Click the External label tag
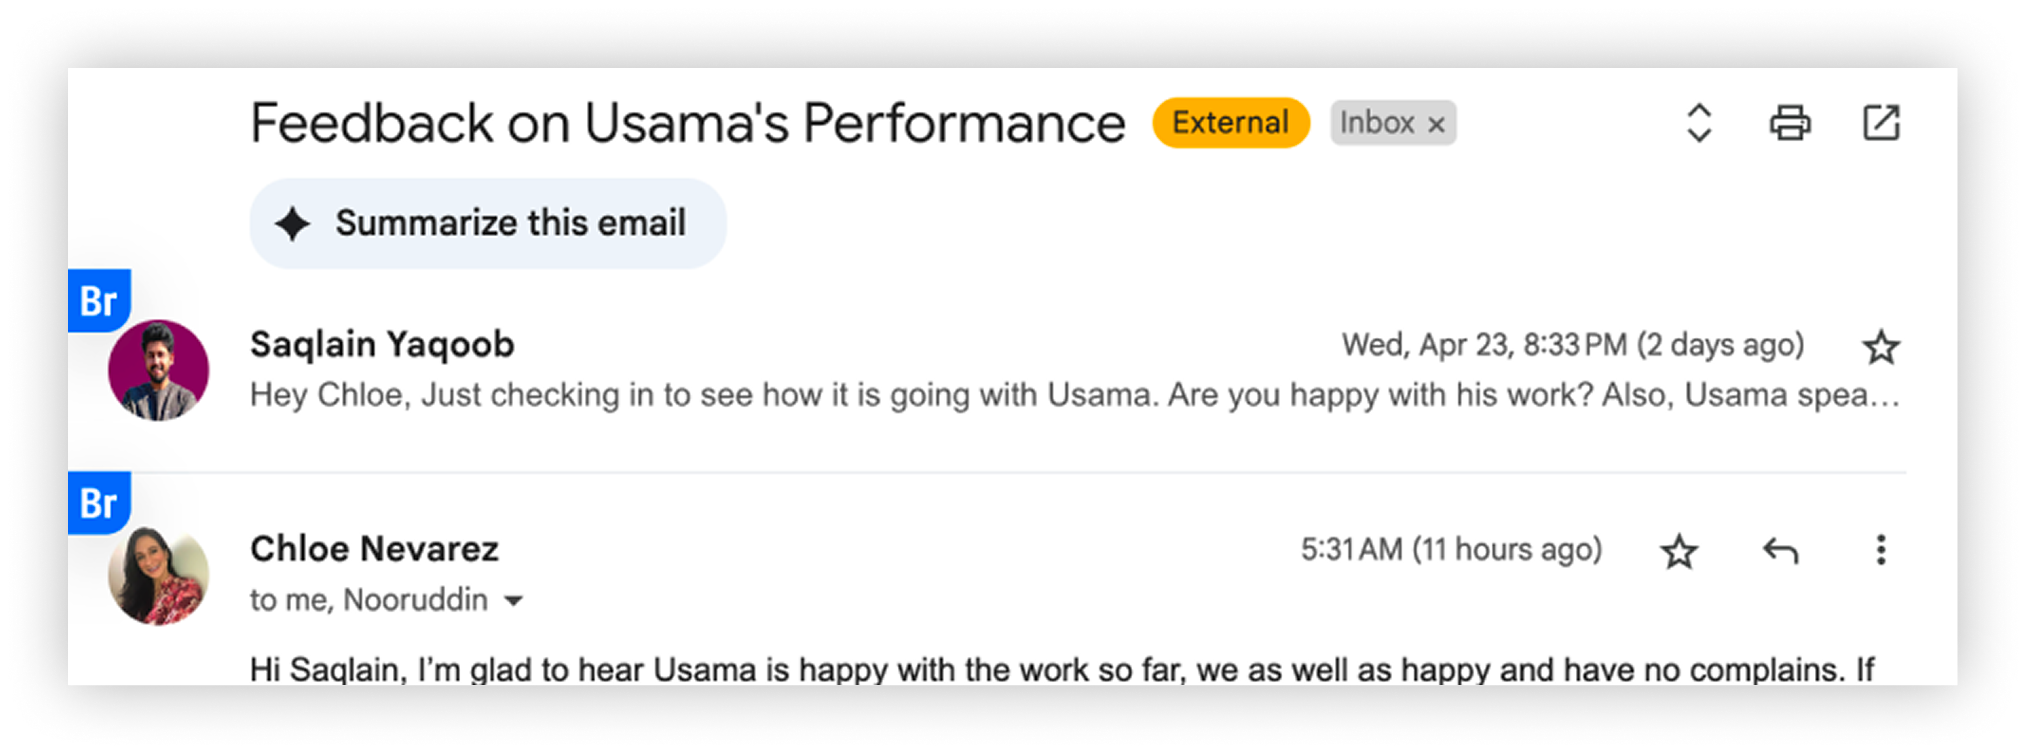The height and width of the screenshot is (754, 2026). (1230, 123)
